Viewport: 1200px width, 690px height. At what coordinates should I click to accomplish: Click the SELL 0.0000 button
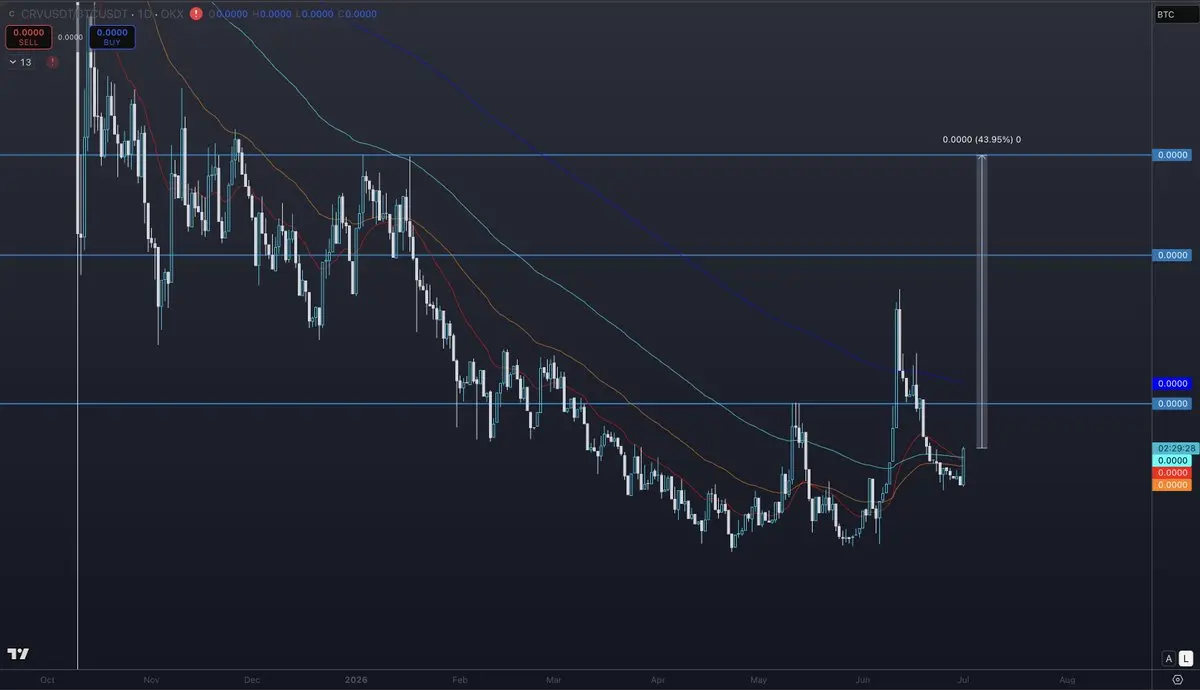coord(28,37)
